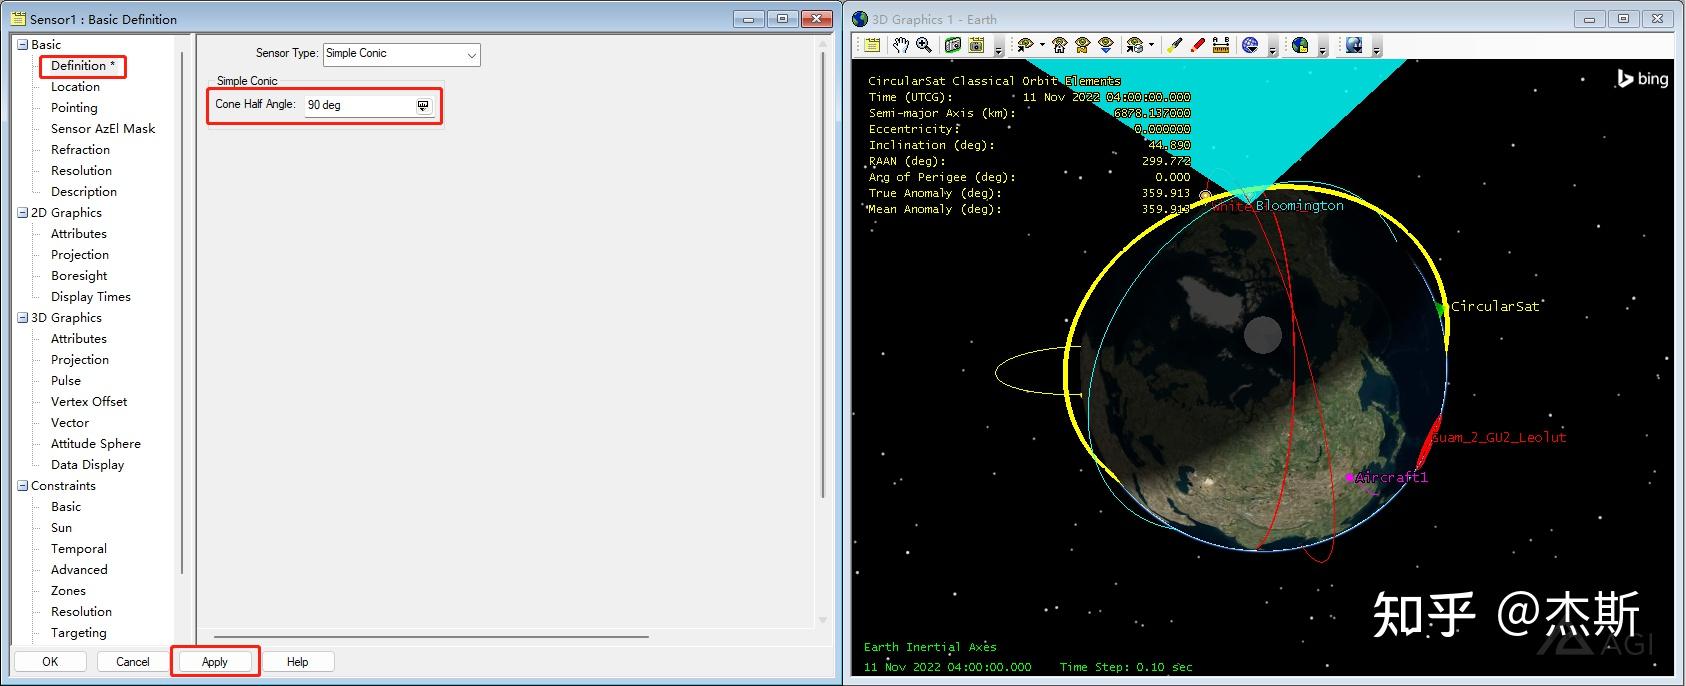
Task: Open dropdown arrow beside stored view icon
Action: [1151, 45]
